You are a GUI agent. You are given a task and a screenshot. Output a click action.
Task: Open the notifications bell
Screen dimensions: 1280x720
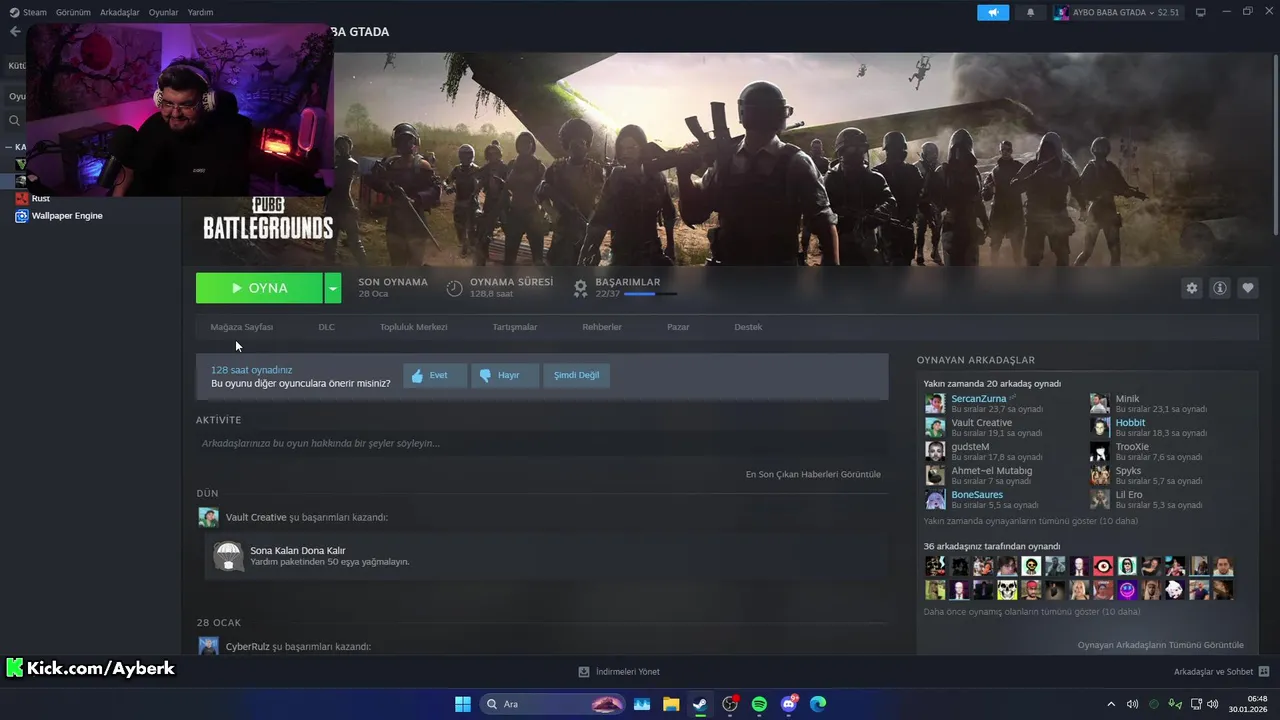point(1031,12)
